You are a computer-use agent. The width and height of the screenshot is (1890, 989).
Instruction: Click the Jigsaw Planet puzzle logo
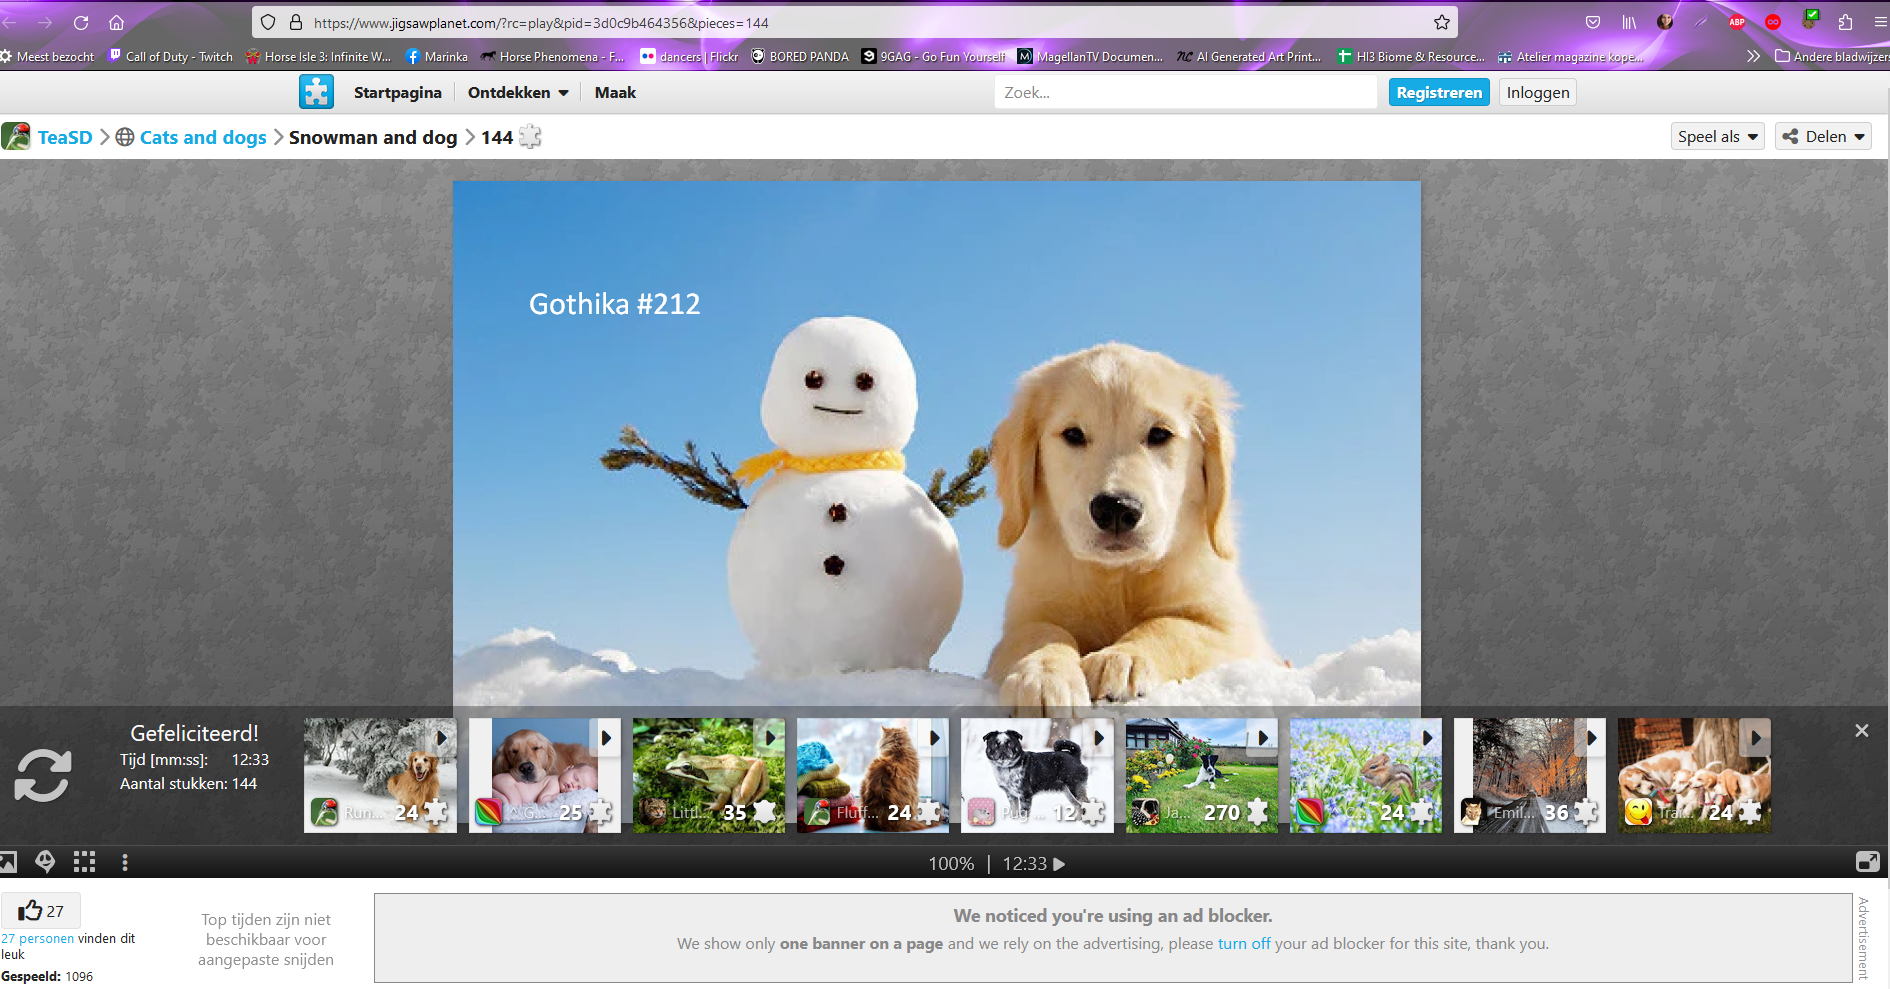[x=316, y=92]
